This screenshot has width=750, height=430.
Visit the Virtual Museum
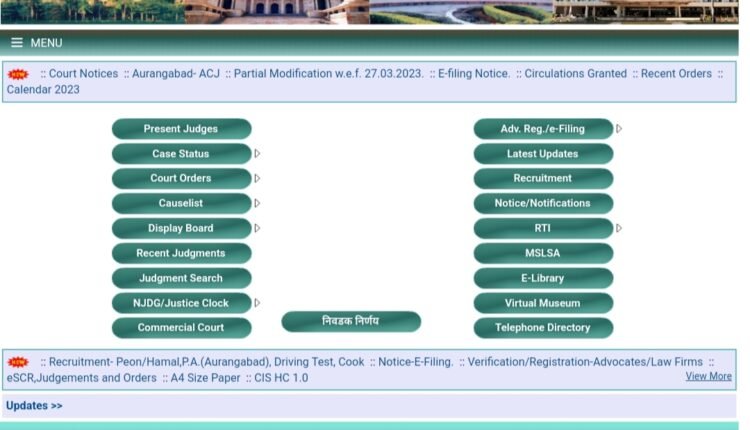click(x=542, y=303)
